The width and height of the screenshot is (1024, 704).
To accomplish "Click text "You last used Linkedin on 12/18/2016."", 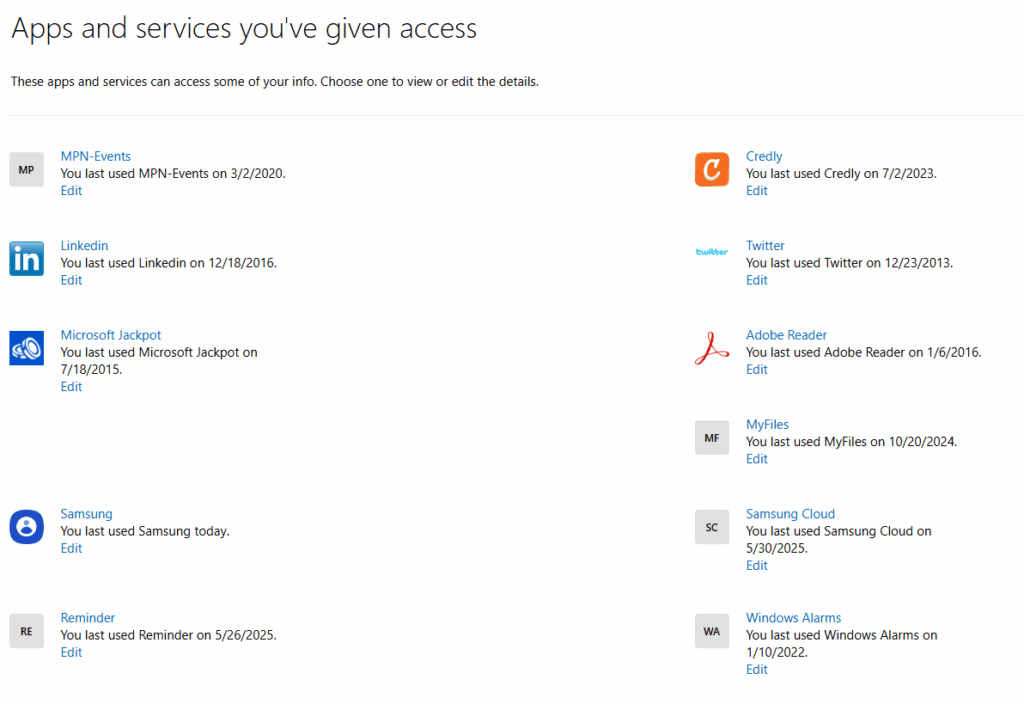I will [x=168, y=263].
